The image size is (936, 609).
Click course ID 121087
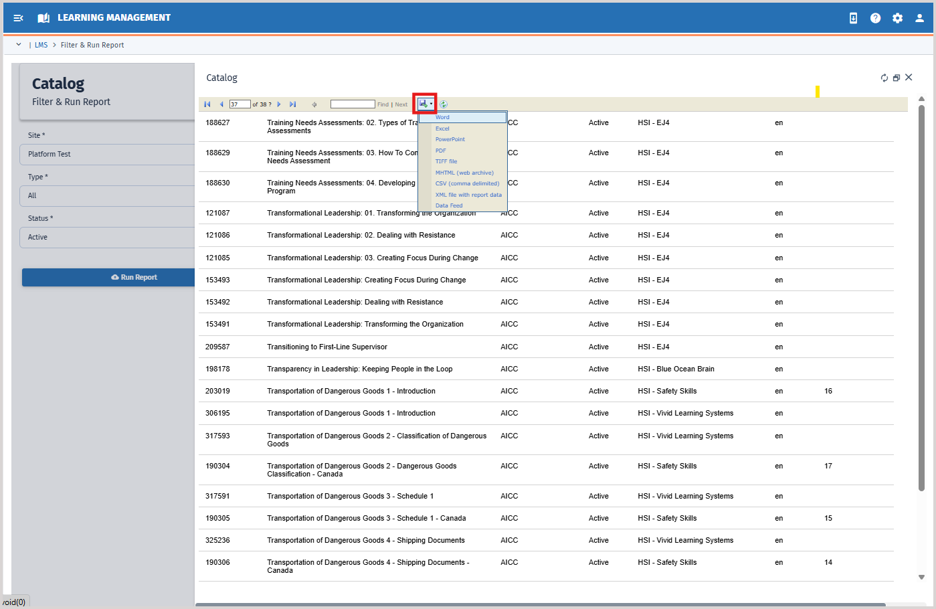point(217,213)
